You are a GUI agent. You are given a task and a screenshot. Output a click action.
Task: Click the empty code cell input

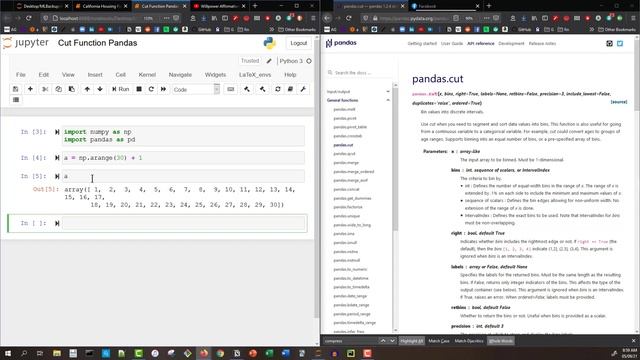[x=183, y=223]
